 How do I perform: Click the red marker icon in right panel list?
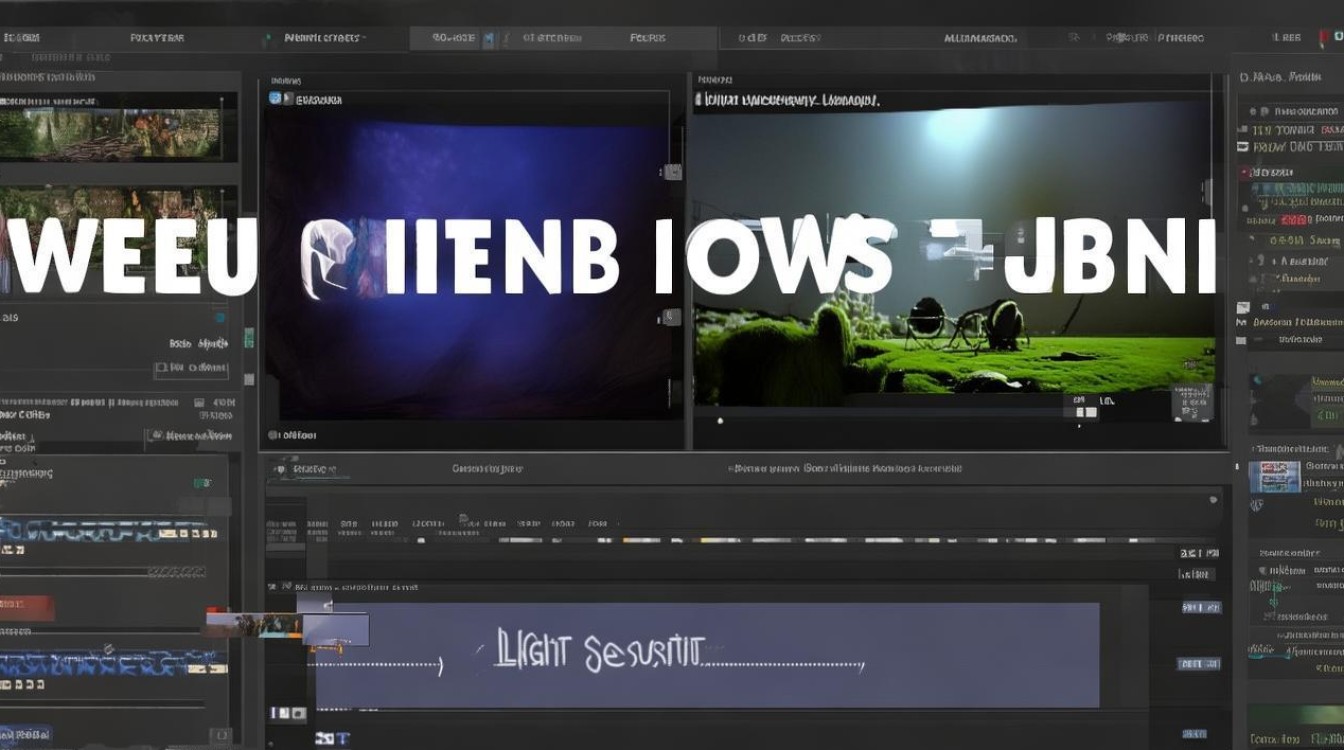click(1246, 173)
